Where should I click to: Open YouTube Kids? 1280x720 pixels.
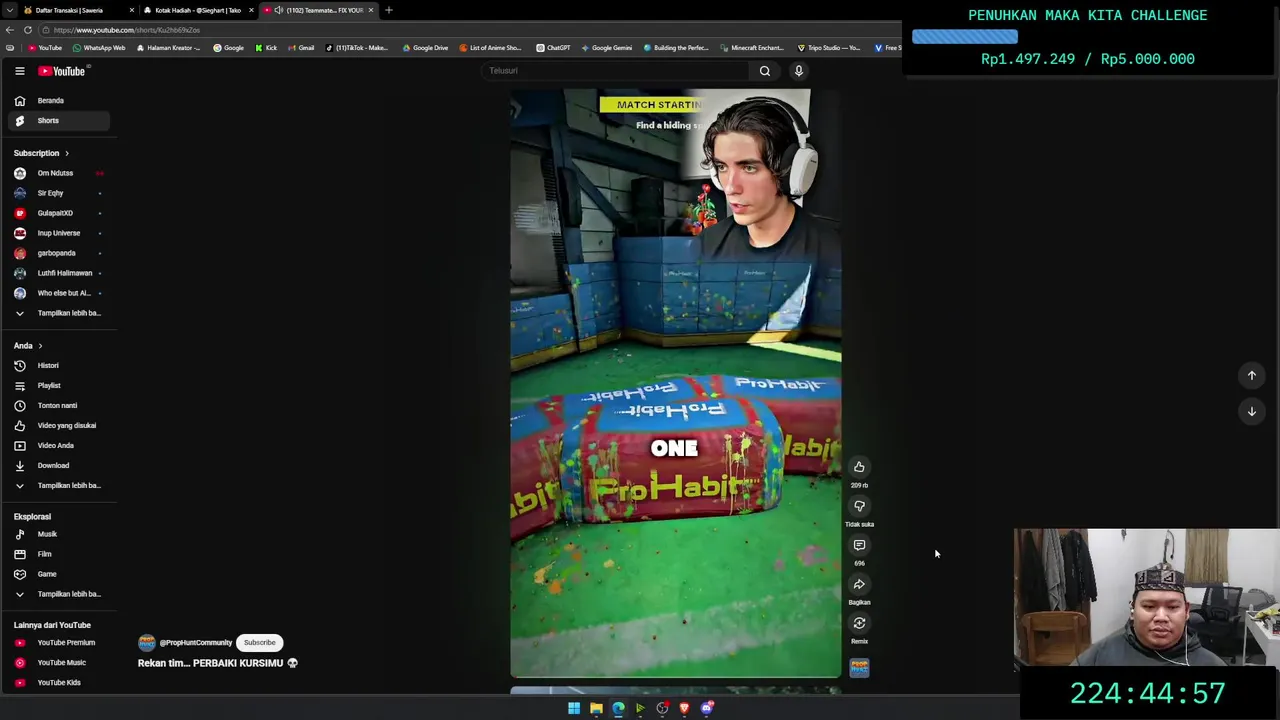click(59, 683)
